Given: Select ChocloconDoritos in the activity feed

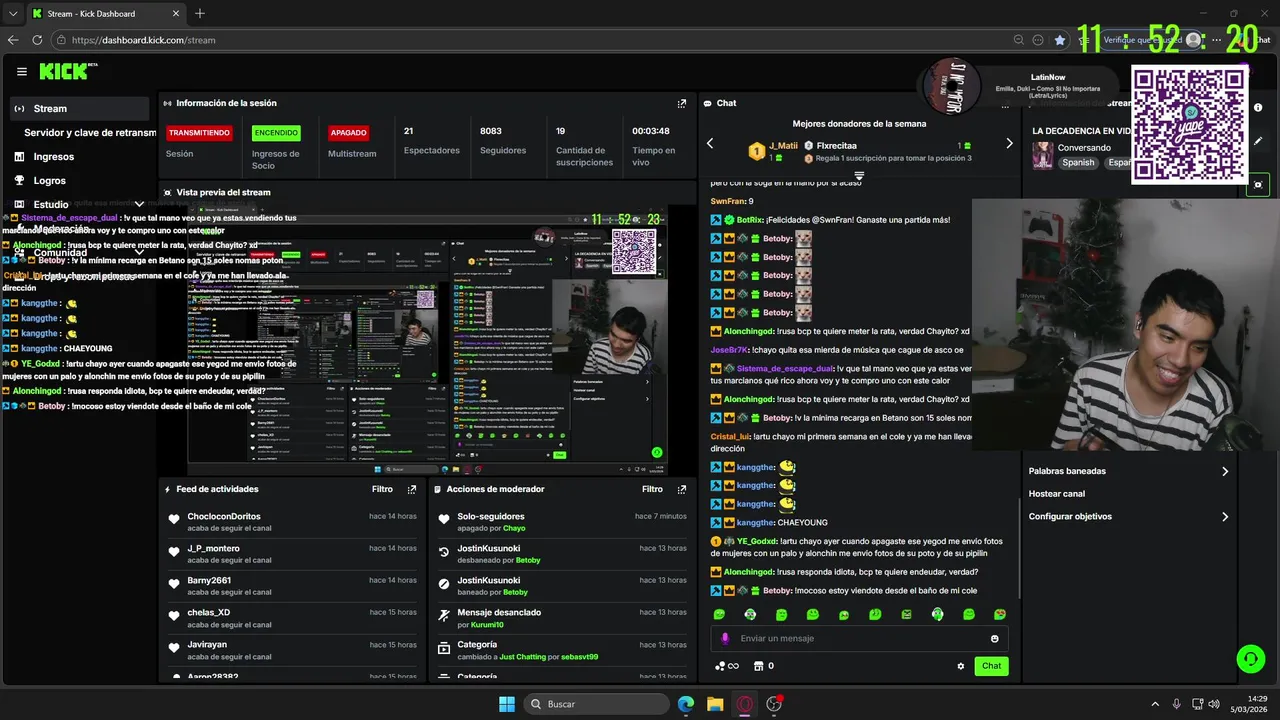Looking at the screenshot, I should pos(224,516).
